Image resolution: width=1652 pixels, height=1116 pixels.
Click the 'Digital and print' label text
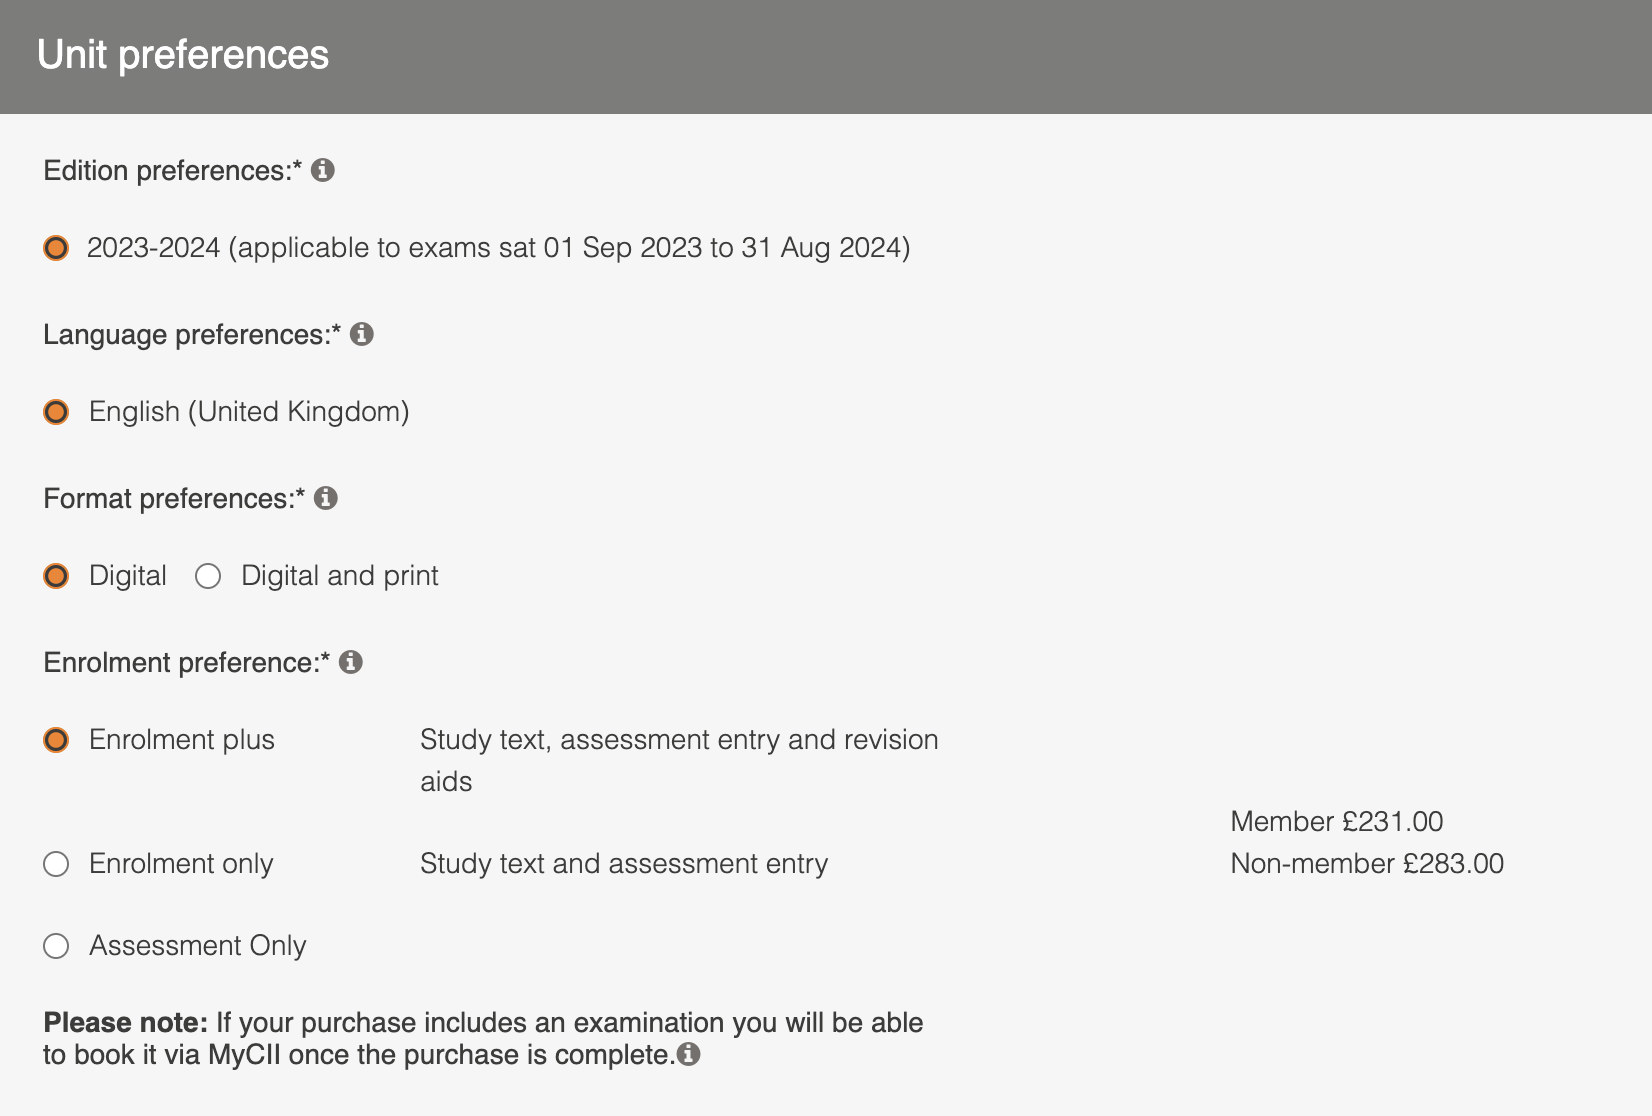[x=338, y=575]
